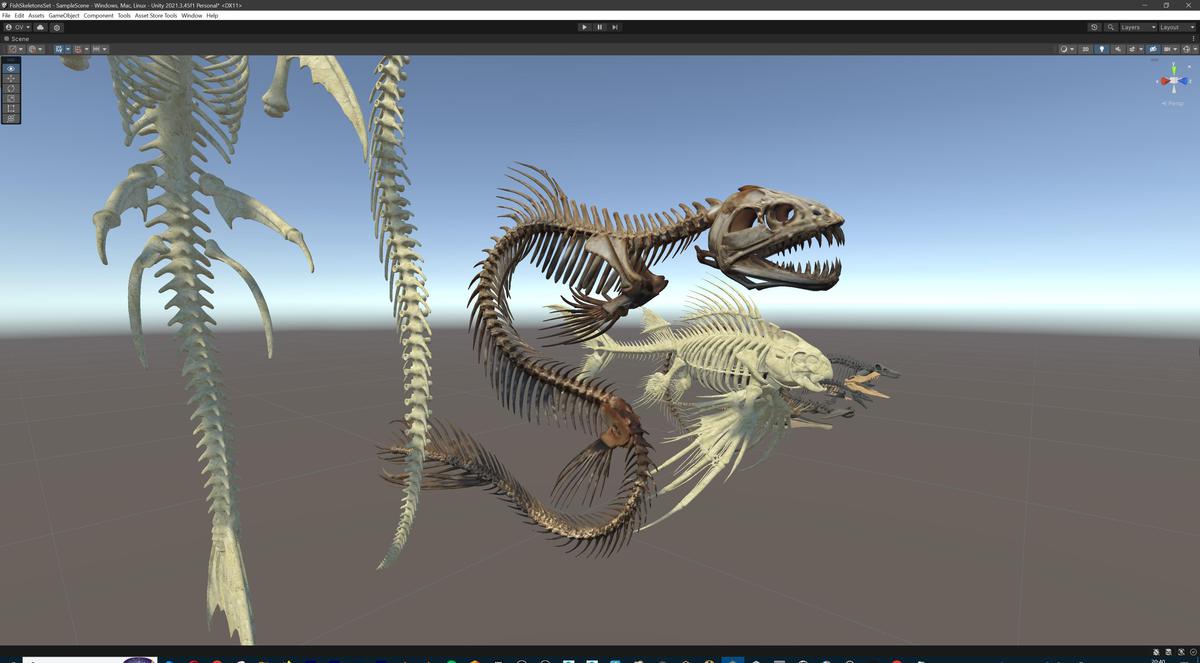Click the search magnifier icon
Viewport: 1200px width, 663px height.
coord(1111,27)
